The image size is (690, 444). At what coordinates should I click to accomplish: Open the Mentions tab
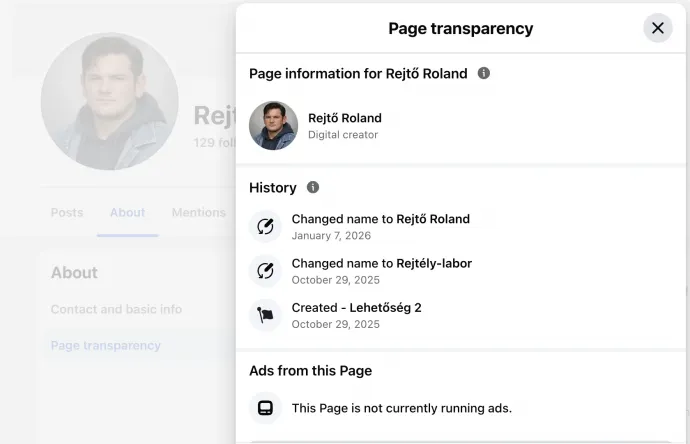click(198, 212)
